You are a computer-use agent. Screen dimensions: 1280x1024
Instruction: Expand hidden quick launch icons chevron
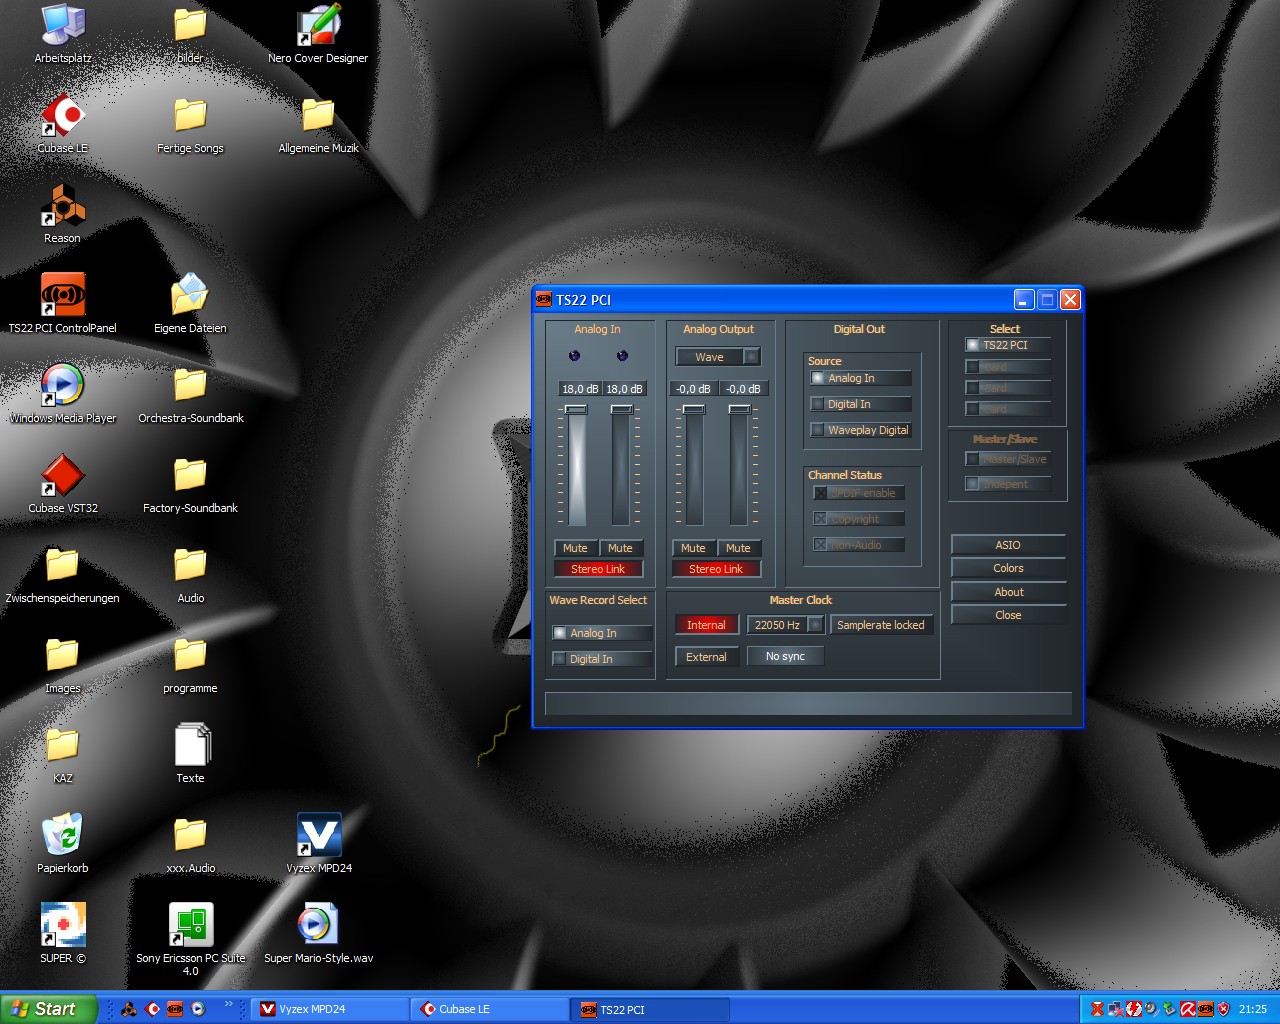point(228,1004)
